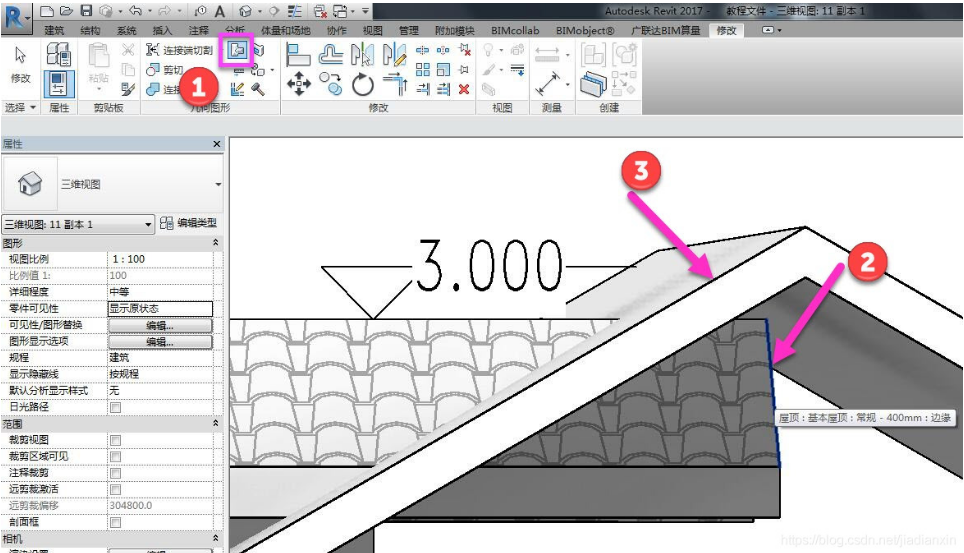Click 编辑 button for 可见性/图形替换
This screenshot has height=553, width=964.
click(160, 325)
